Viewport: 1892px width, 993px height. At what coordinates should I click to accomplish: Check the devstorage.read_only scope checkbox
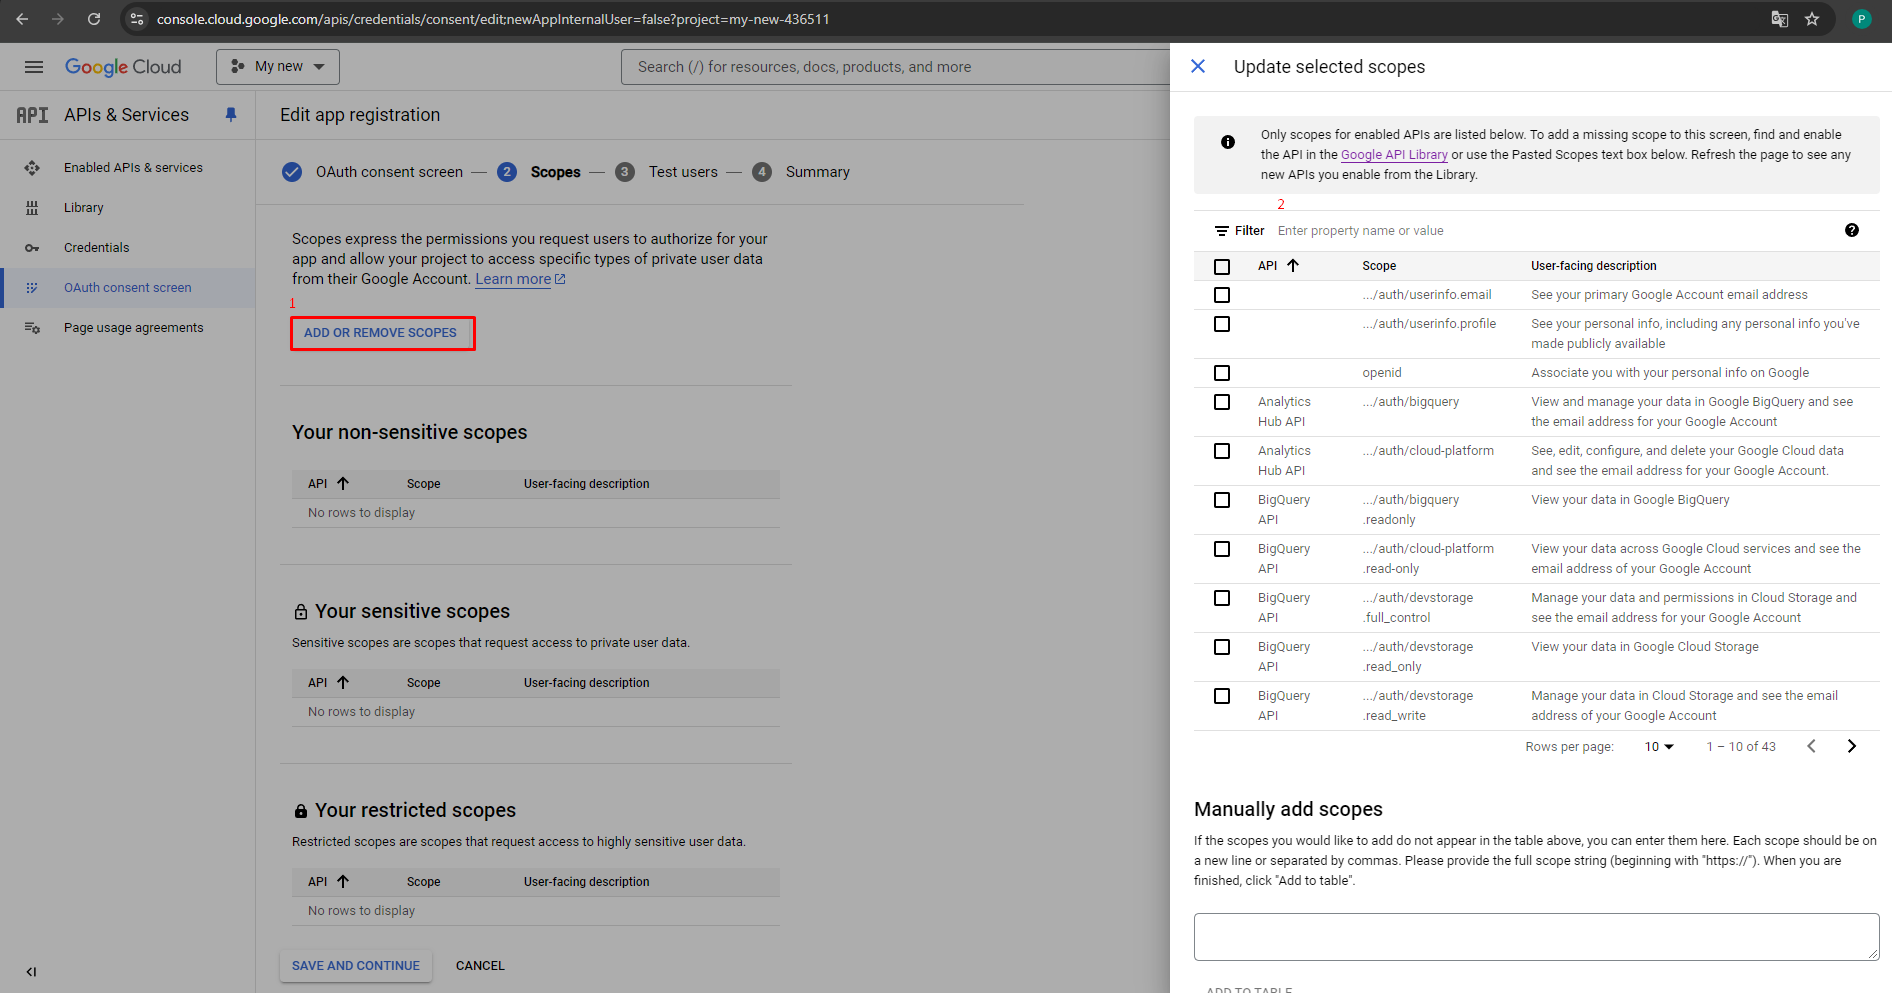click(x=1222, y=647)
